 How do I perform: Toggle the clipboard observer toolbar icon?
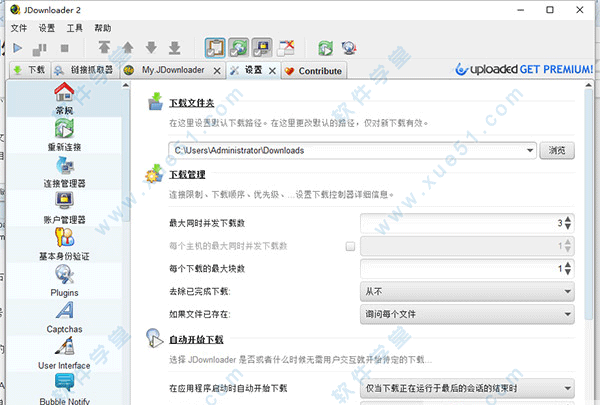coord(216,48)
